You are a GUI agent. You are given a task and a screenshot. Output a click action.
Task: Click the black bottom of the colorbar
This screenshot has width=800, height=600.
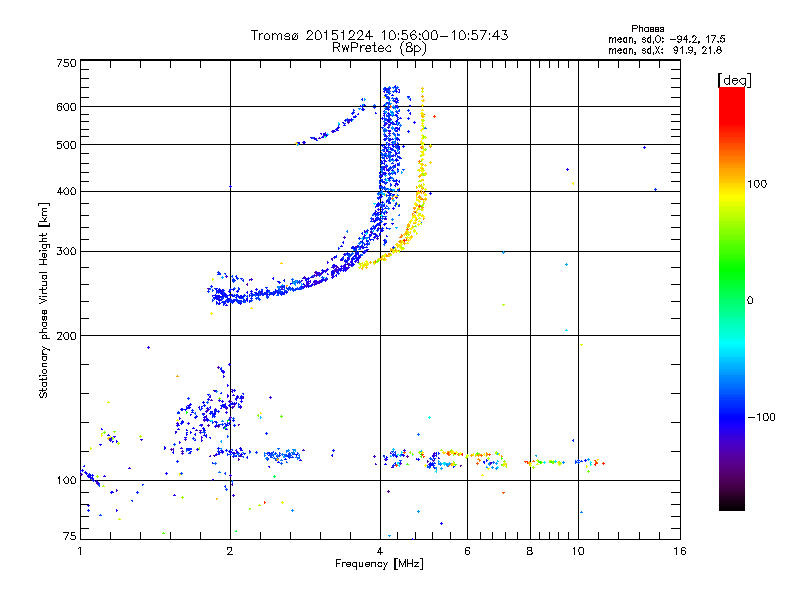tap(732, 503)
